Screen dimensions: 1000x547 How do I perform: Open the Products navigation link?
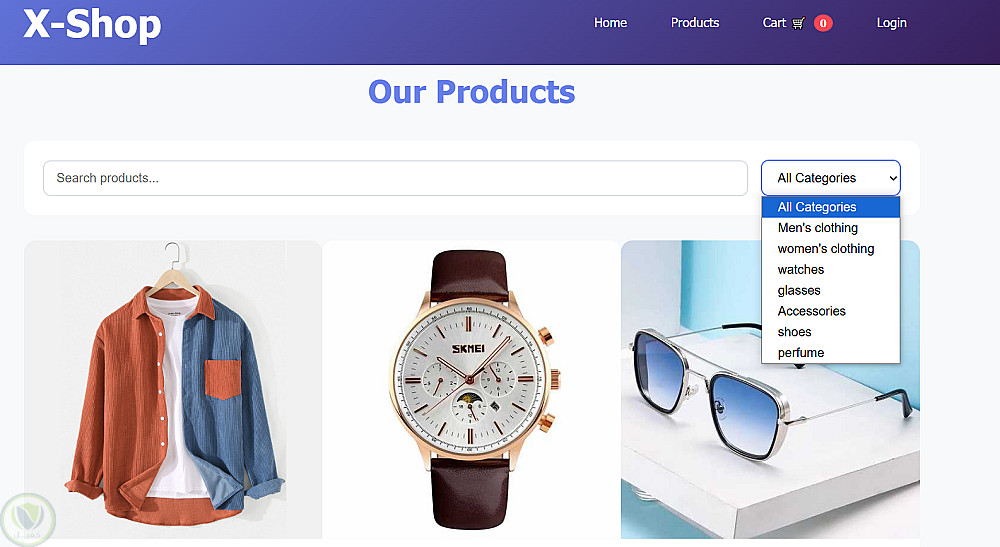click(695, 23)
